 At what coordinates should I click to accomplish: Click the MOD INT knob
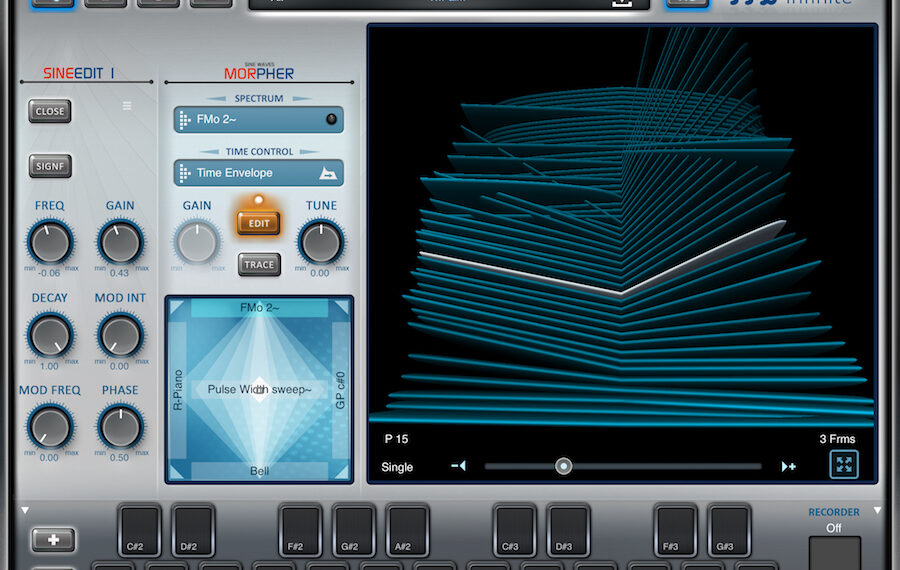click(x=120, y=335)
